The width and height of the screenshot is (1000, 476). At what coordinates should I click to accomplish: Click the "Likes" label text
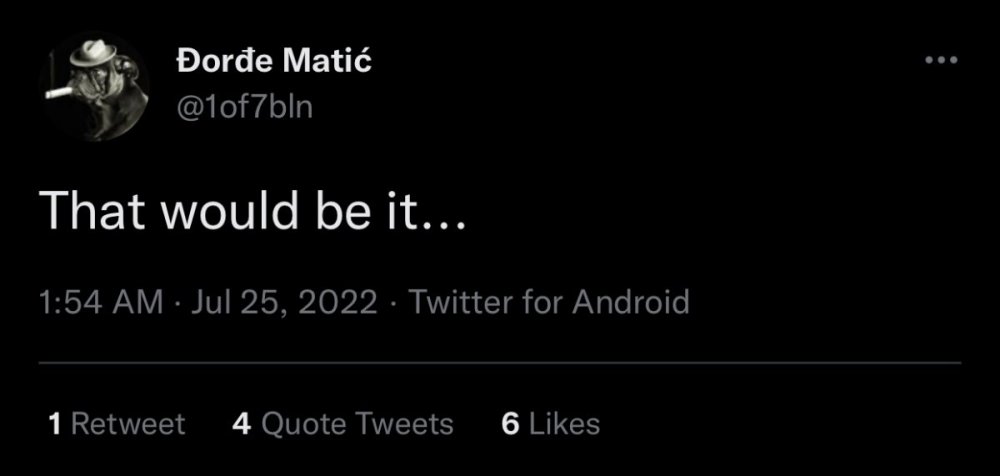564,424
